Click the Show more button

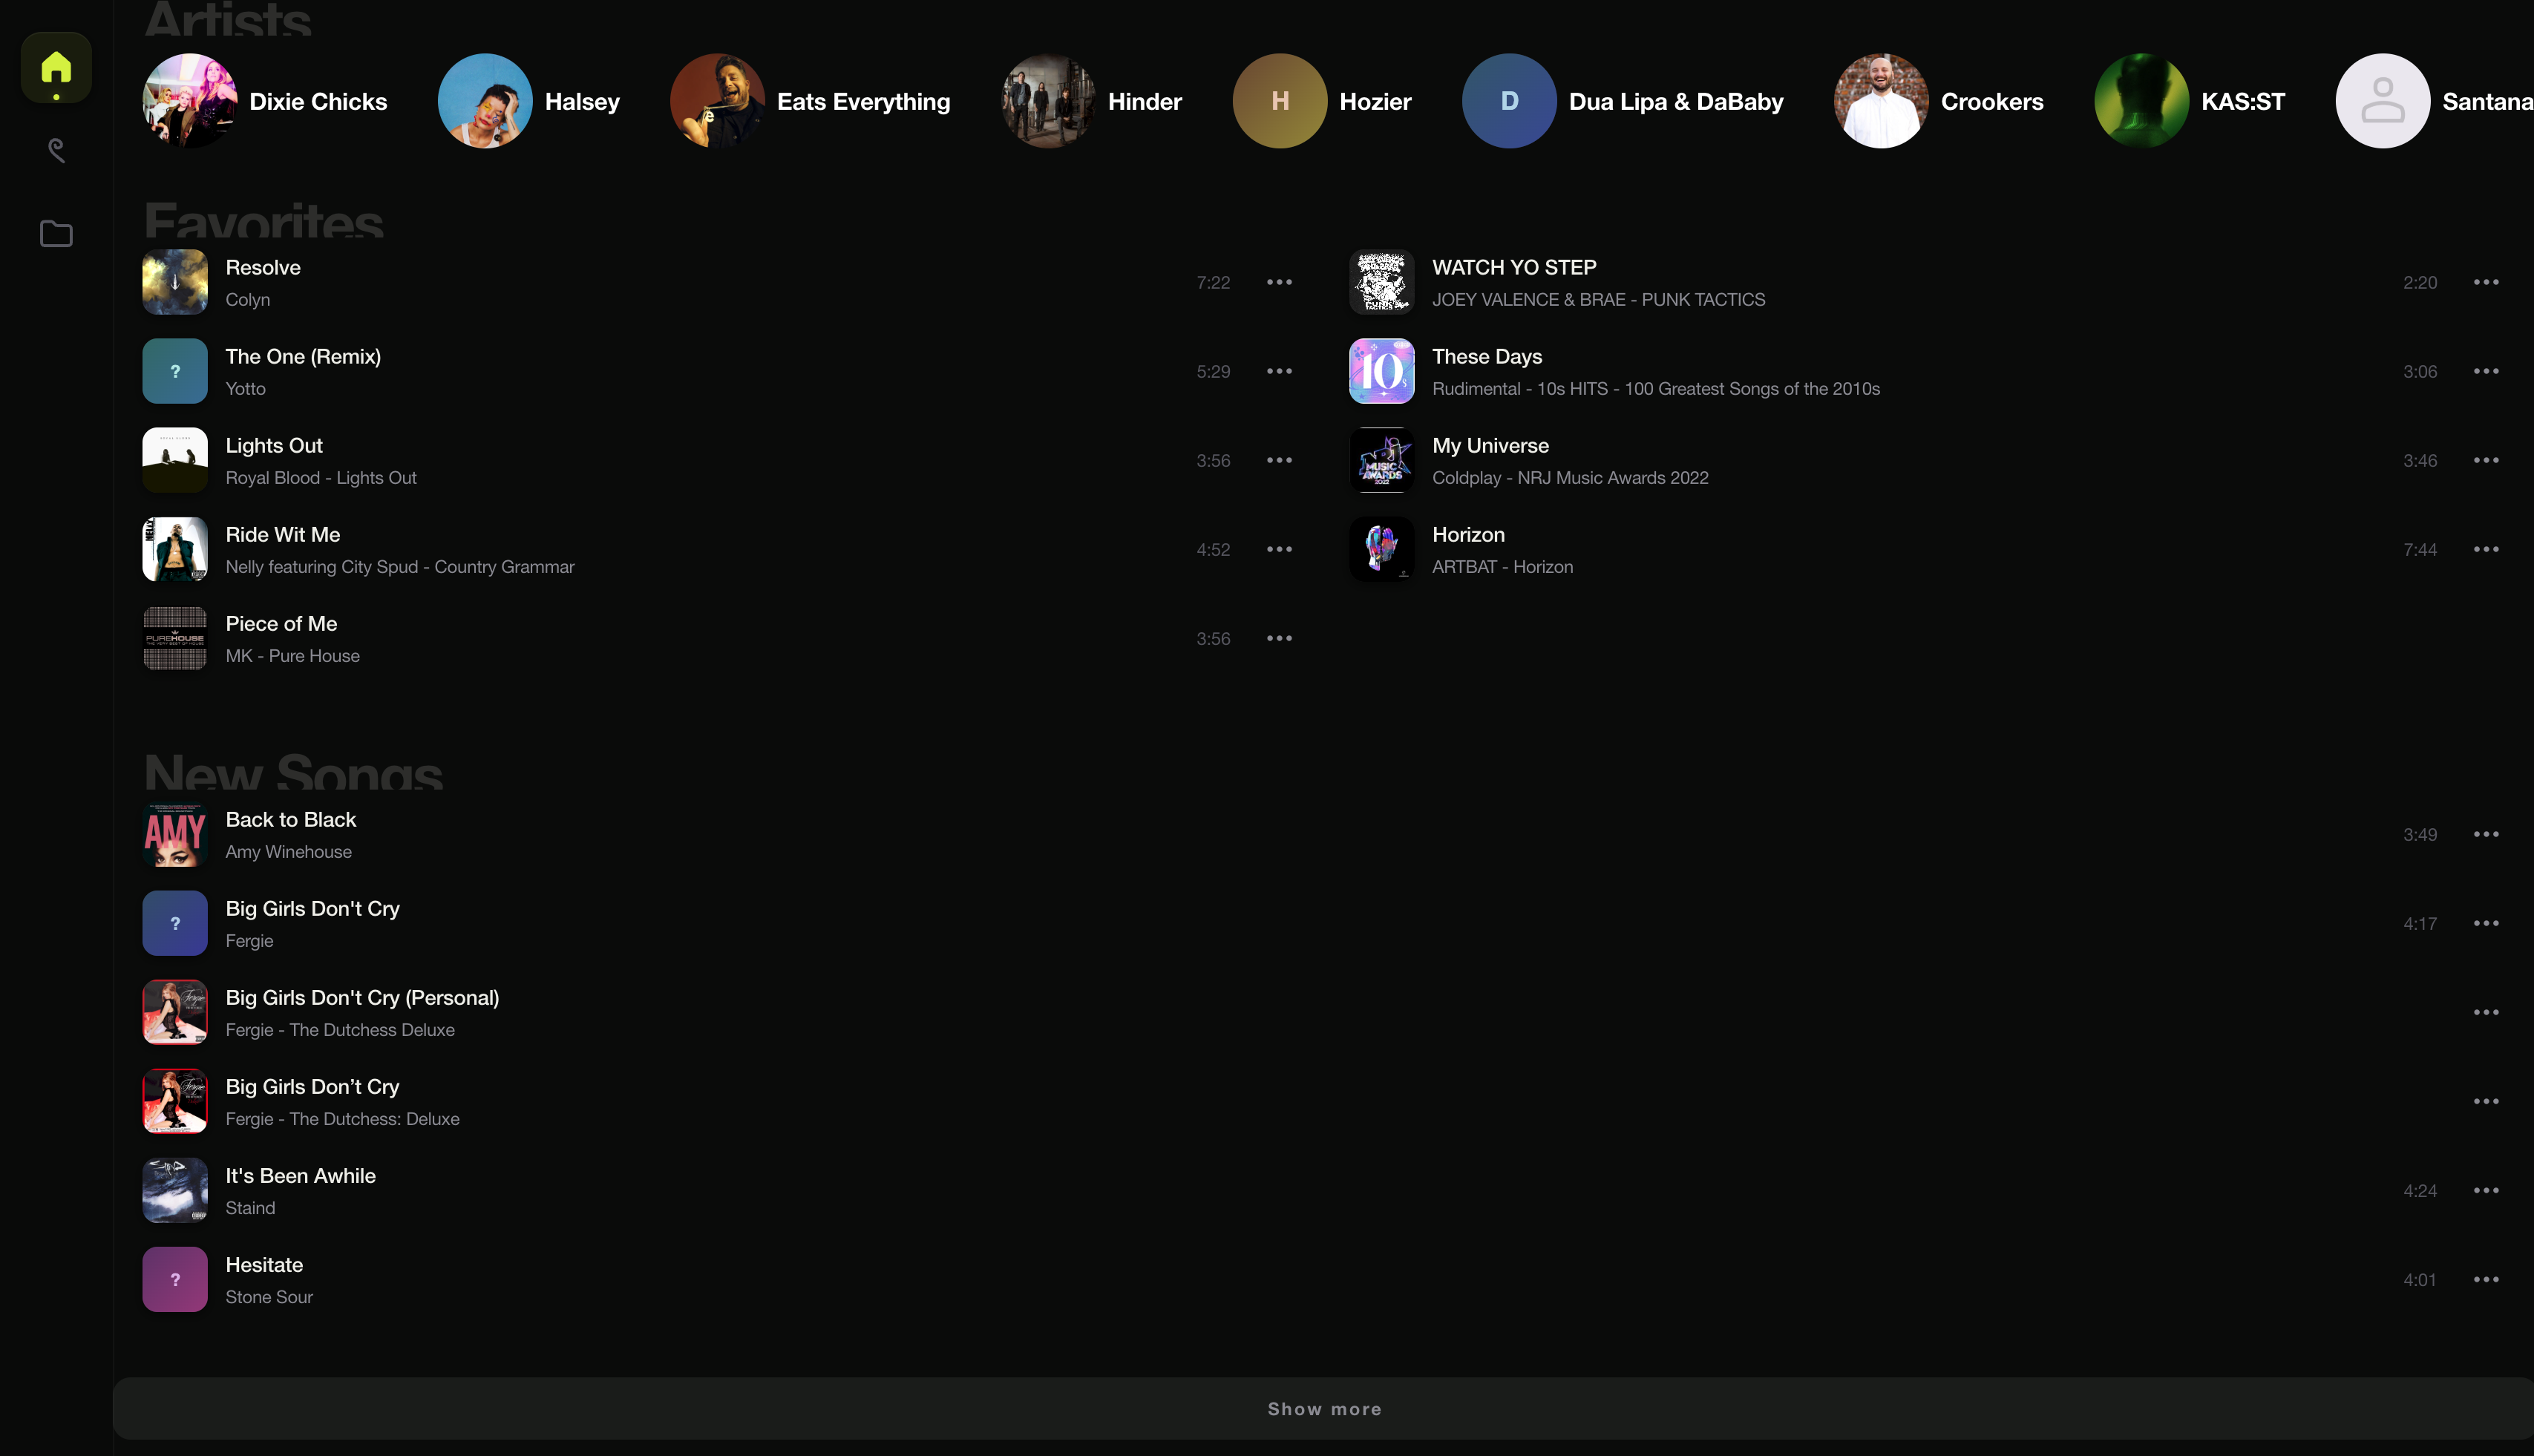coord(1323,1408)
